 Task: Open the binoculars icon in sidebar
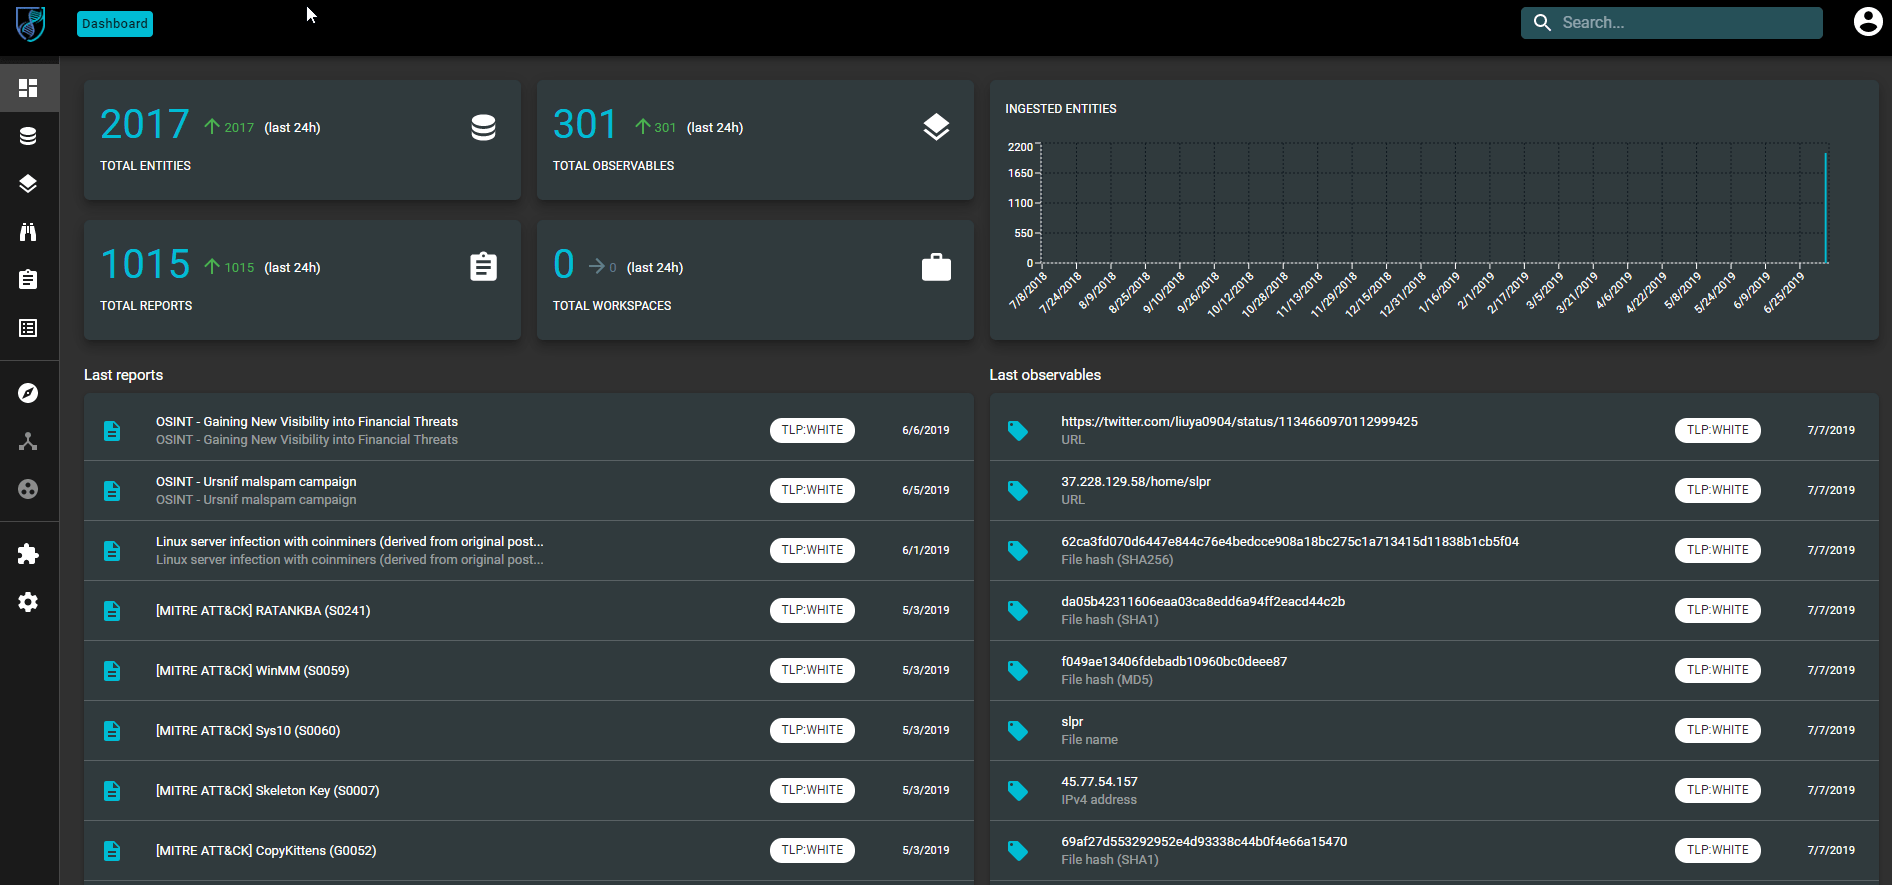click(x=28, y=232)
